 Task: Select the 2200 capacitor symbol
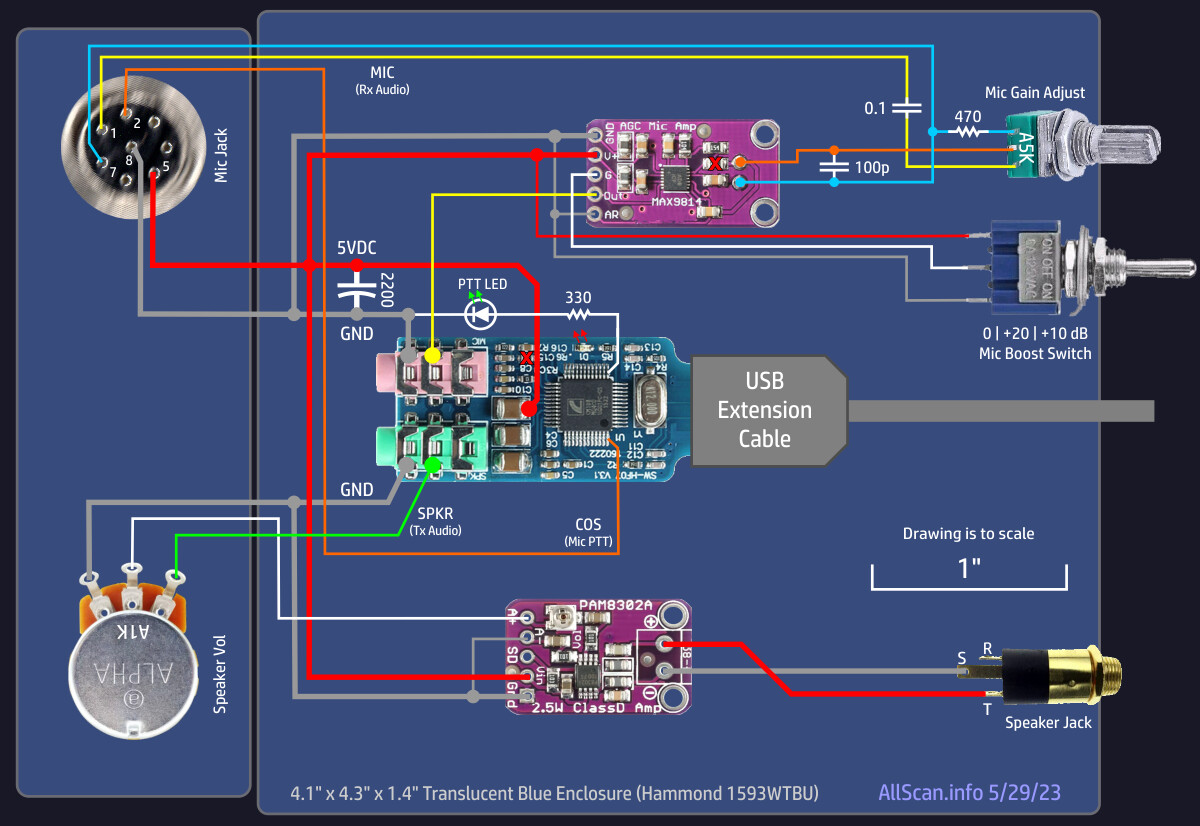[356, 291]
